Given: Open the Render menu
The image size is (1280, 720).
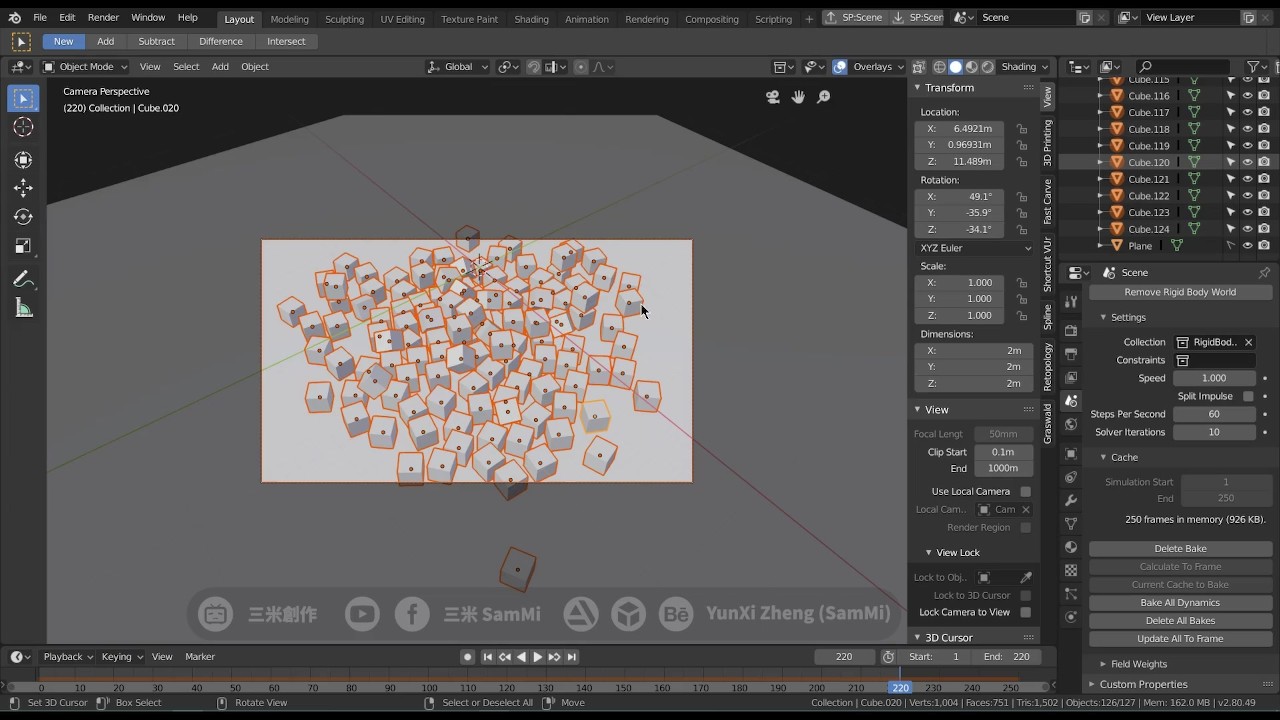Looking at the screenshot, I should coord(103,18).
